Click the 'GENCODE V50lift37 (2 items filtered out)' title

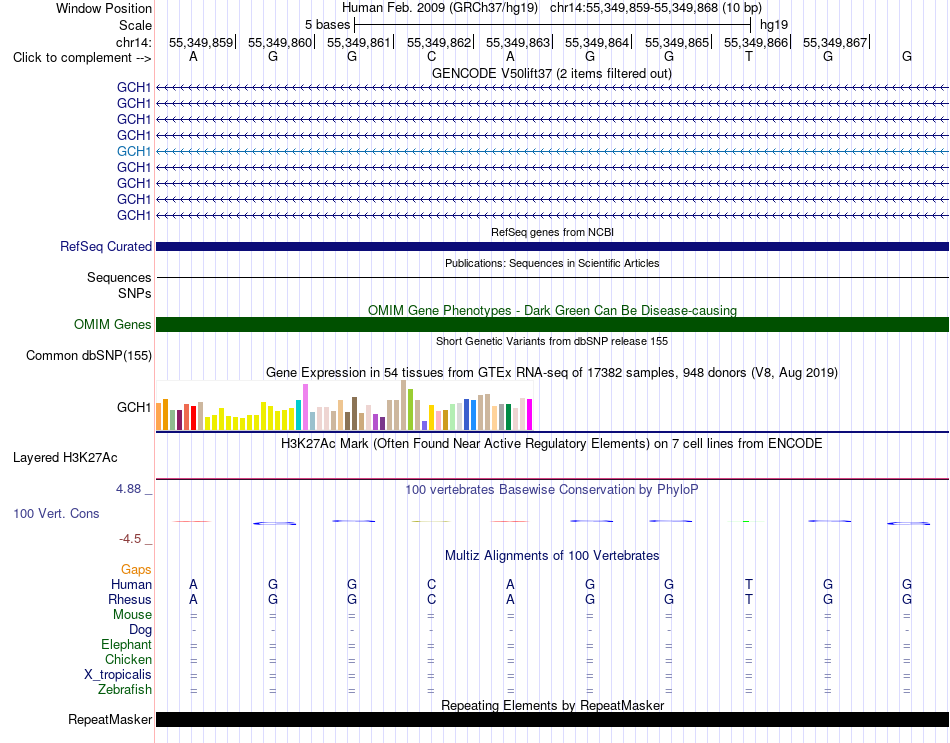tap(552, 73)
